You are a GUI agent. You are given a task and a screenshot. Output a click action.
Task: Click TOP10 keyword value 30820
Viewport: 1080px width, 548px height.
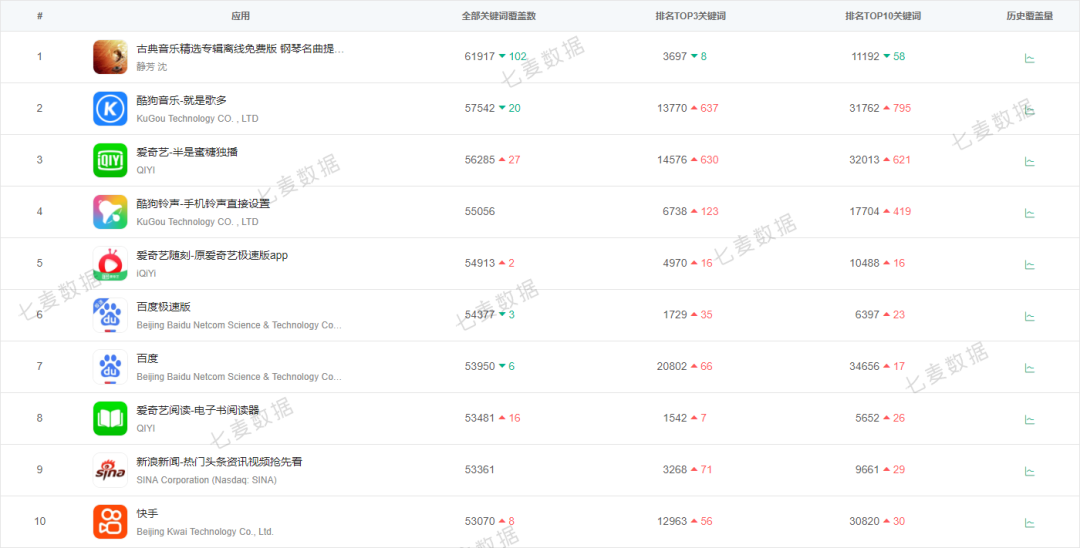click(864, 521)
